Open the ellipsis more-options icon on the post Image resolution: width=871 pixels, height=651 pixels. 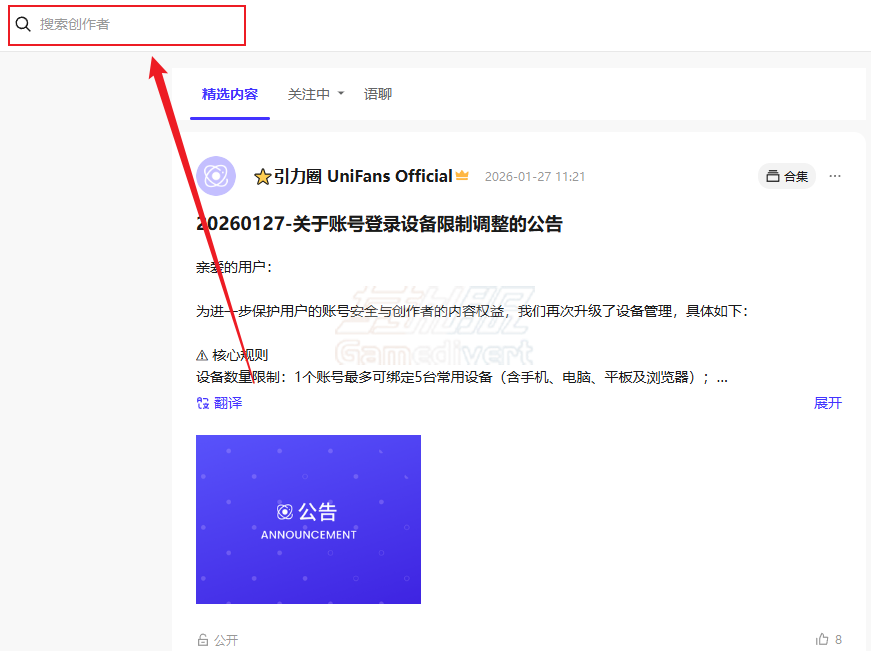[835, 175]
